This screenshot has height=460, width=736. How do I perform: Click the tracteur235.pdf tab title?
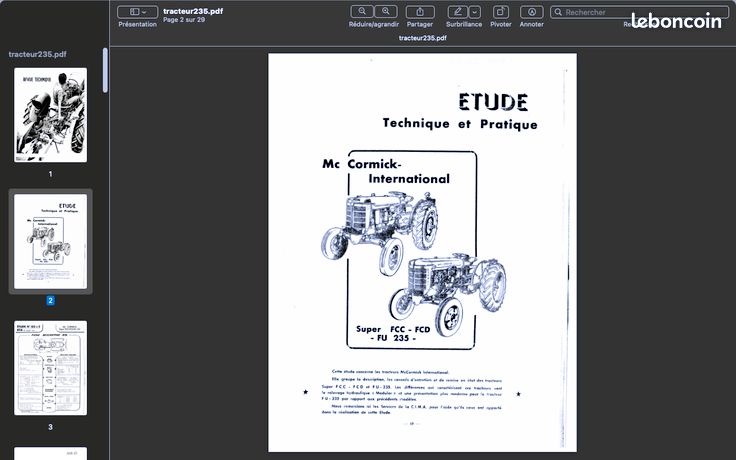(422, 38)
